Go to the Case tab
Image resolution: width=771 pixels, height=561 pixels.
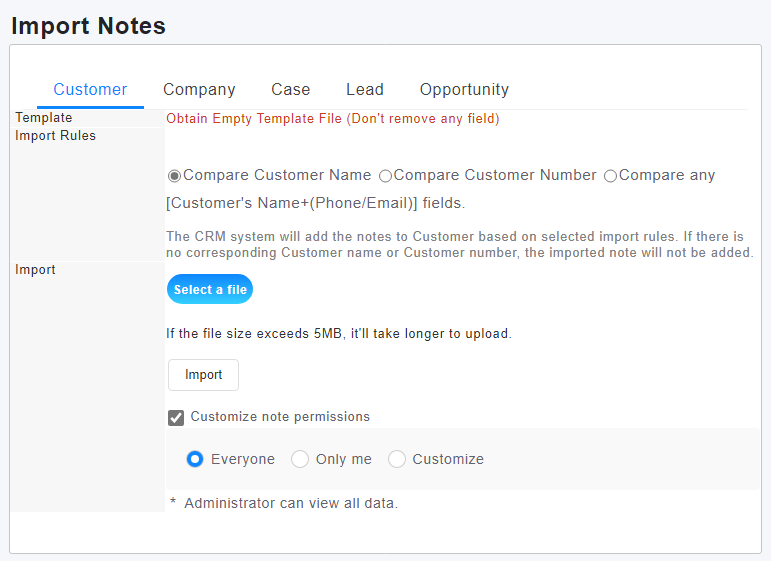(x=291, y=90)
